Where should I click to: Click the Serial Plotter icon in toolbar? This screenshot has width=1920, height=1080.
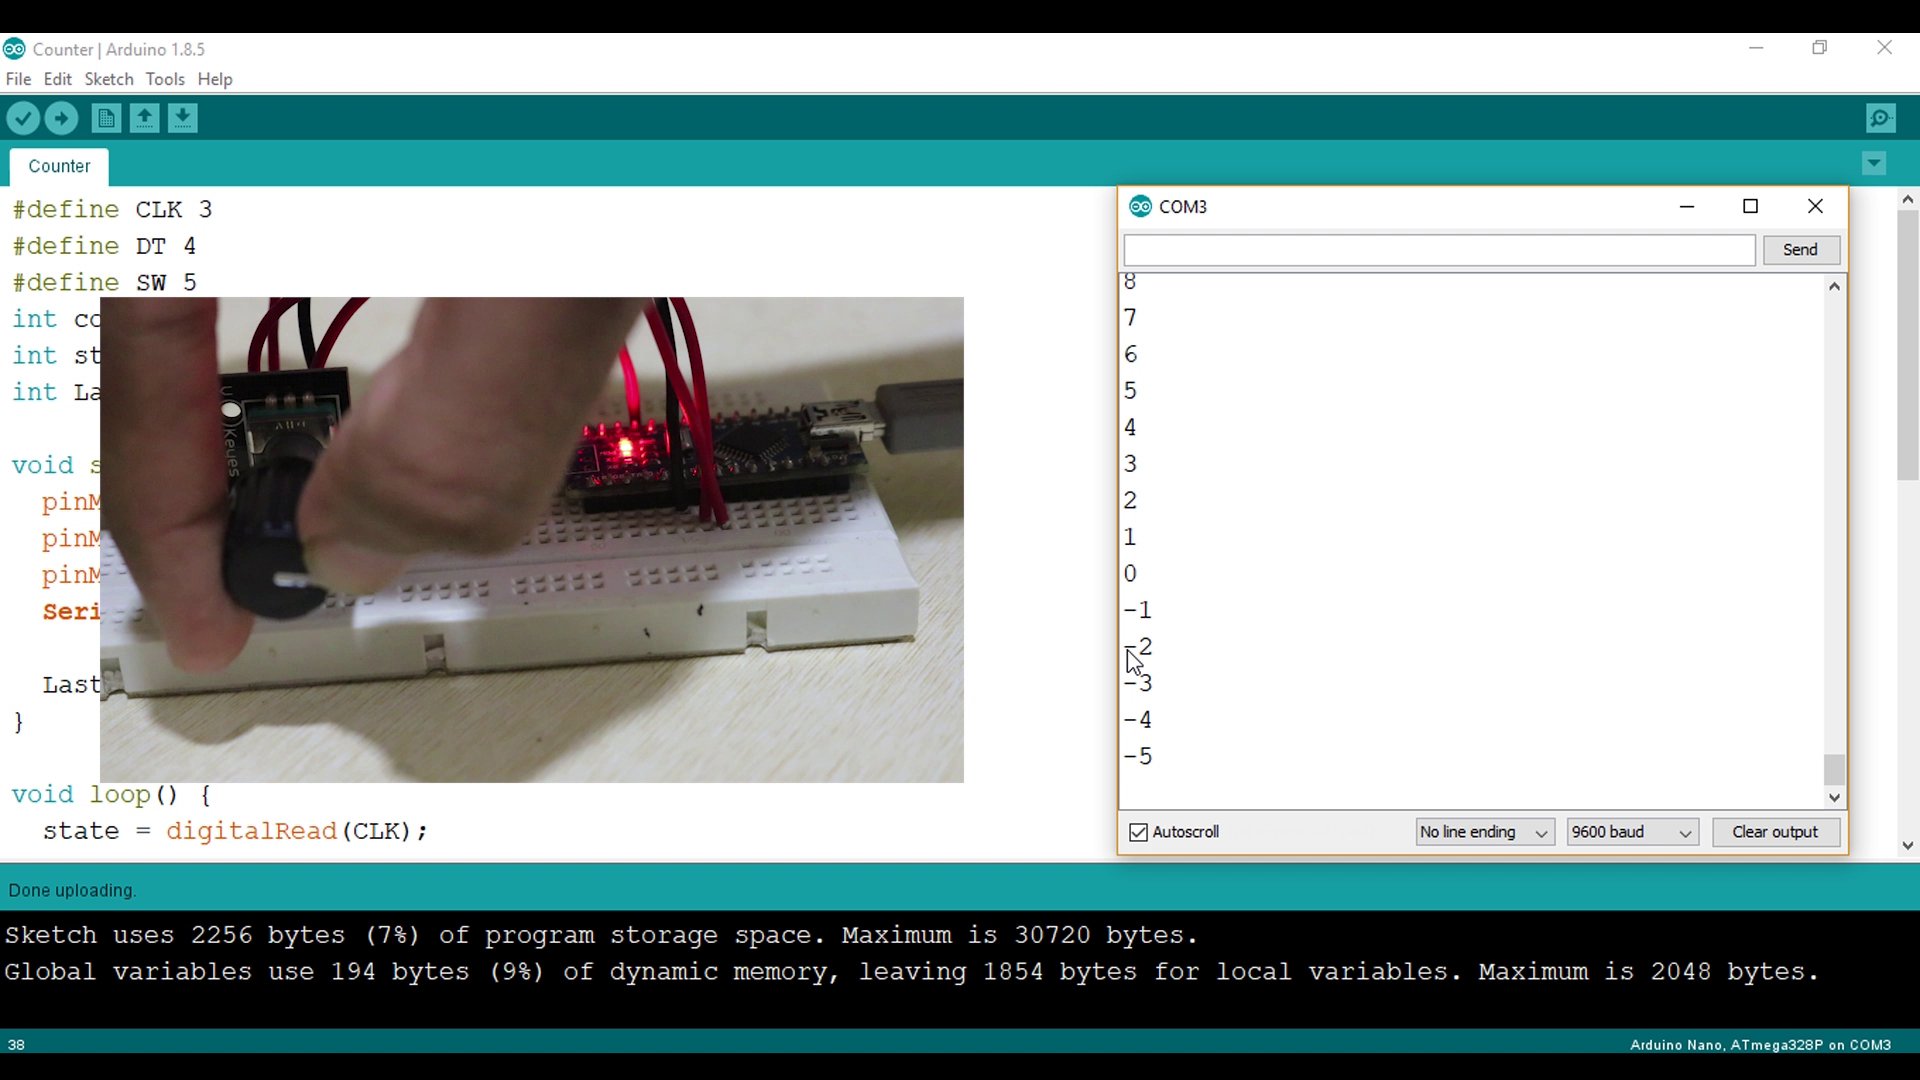(1882, 119)
